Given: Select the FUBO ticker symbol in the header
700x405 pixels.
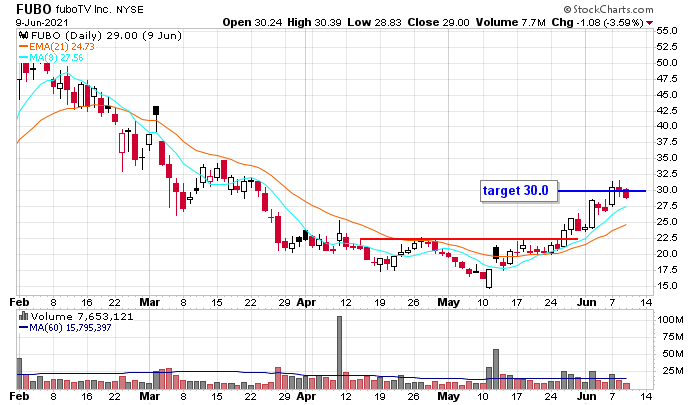Looking at the screenshot, I should pos(34,8).
